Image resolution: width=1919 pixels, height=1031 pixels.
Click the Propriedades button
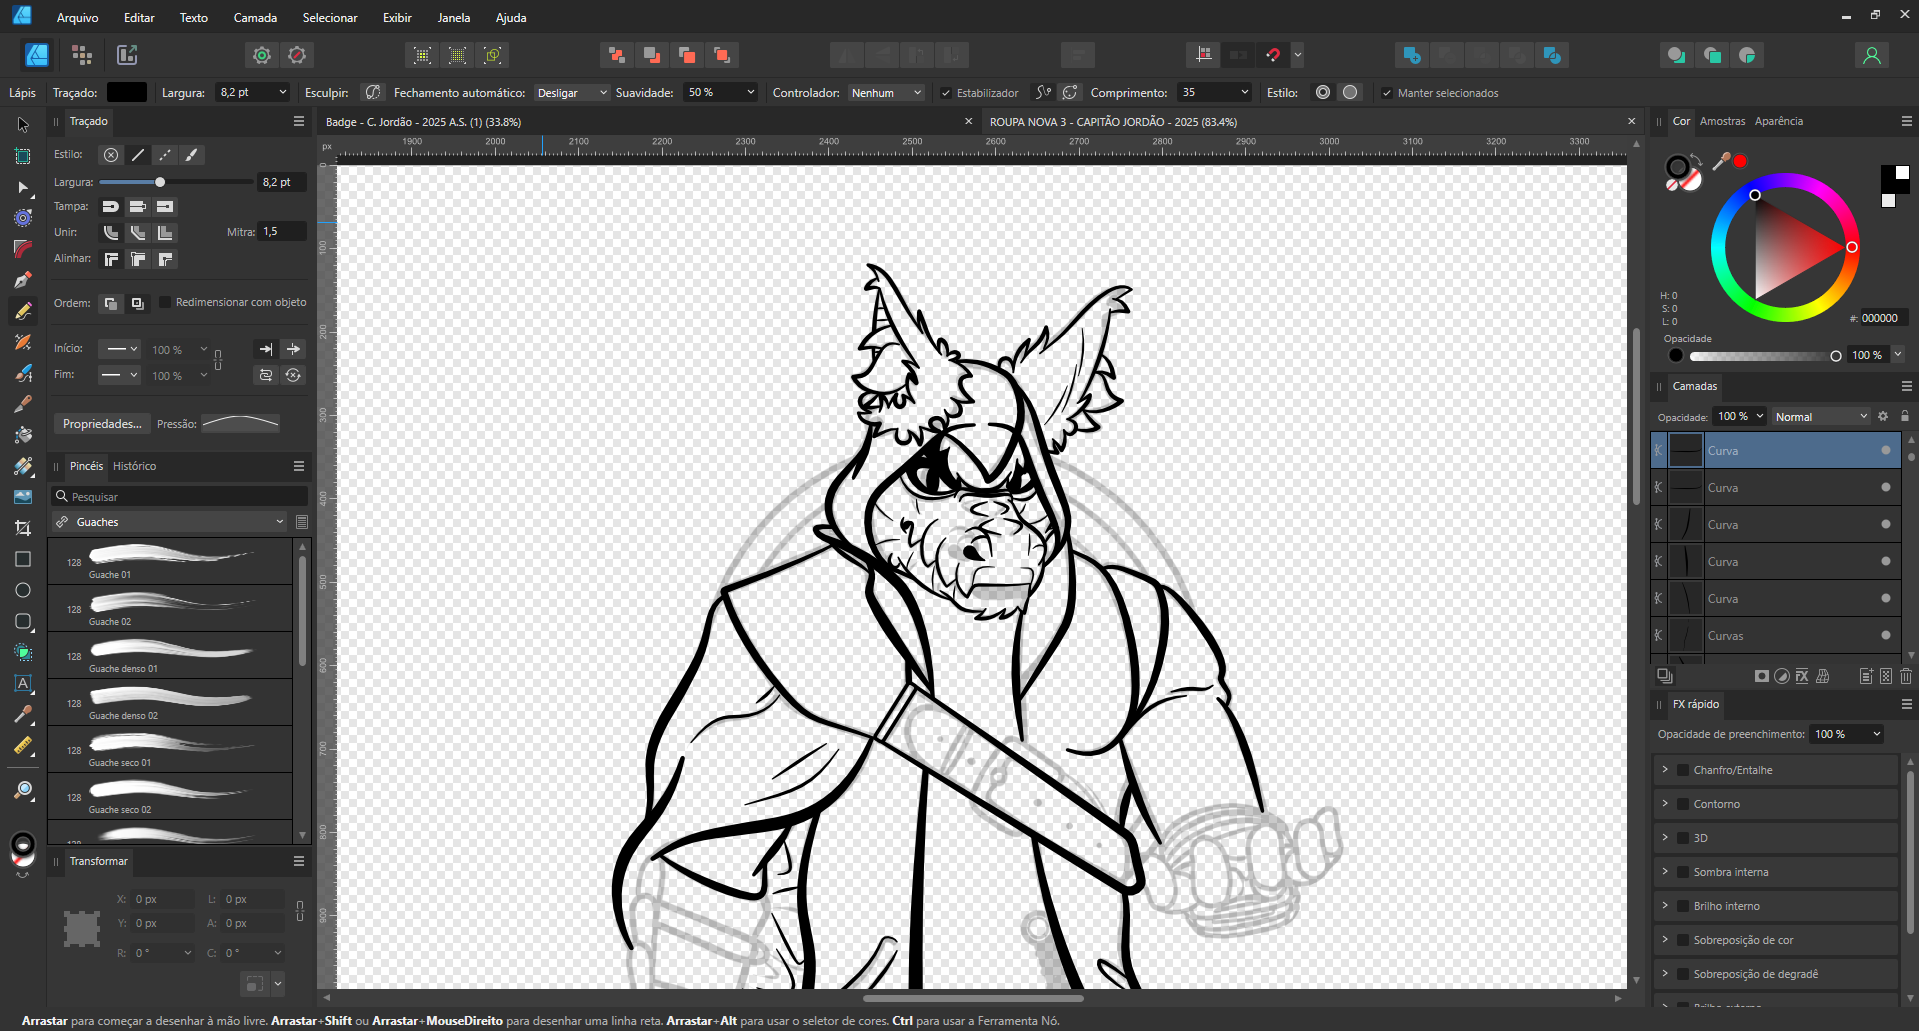pos(102,424)
